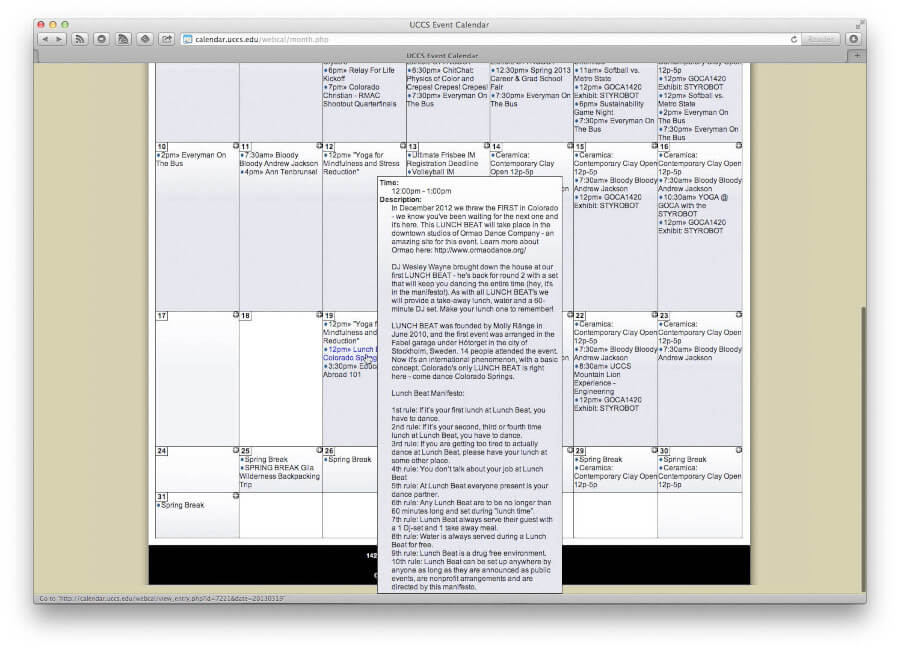
Task: Click the add-entry icon on day 11
Action: coord(319,146)
